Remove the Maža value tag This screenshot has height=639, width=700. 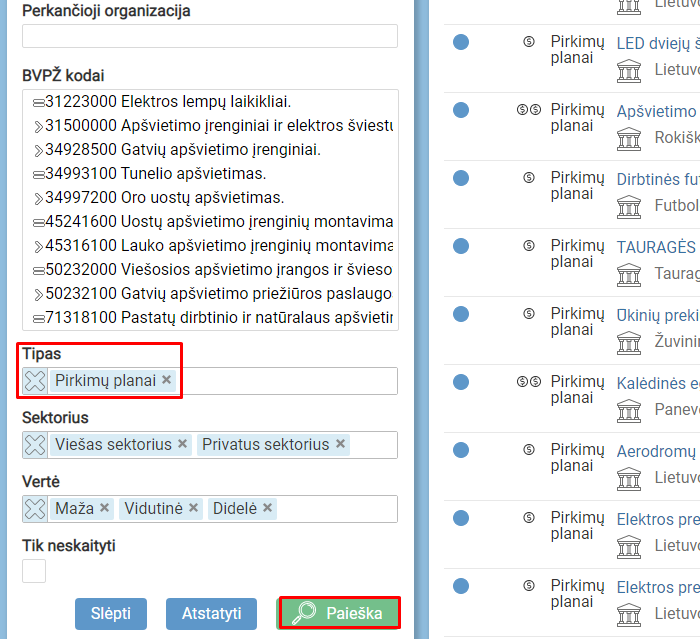(x=105, y=508)
